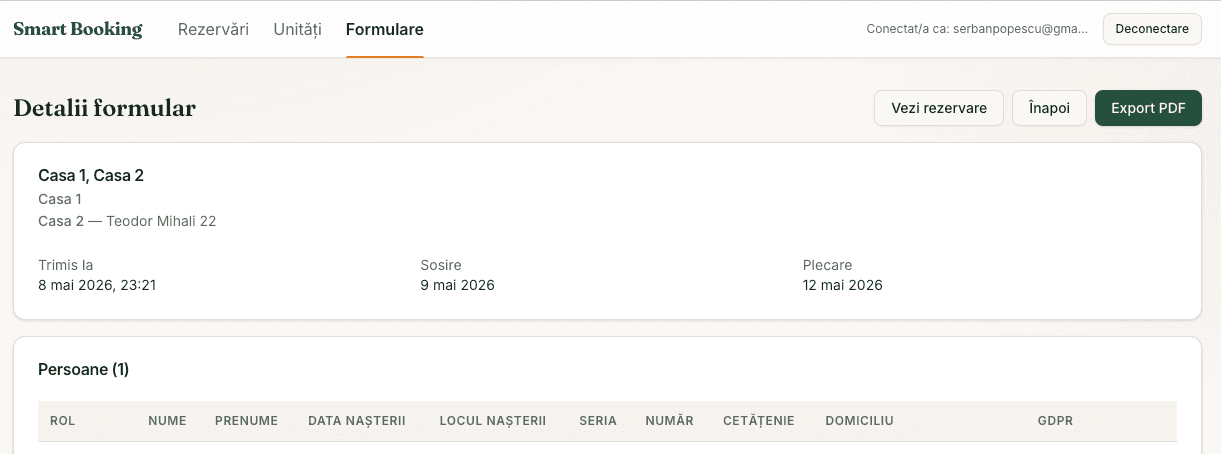Click the SERIA column header
Image resolution: width=1221 pixels, height=454 pixels.
click(x=598, y=421)
